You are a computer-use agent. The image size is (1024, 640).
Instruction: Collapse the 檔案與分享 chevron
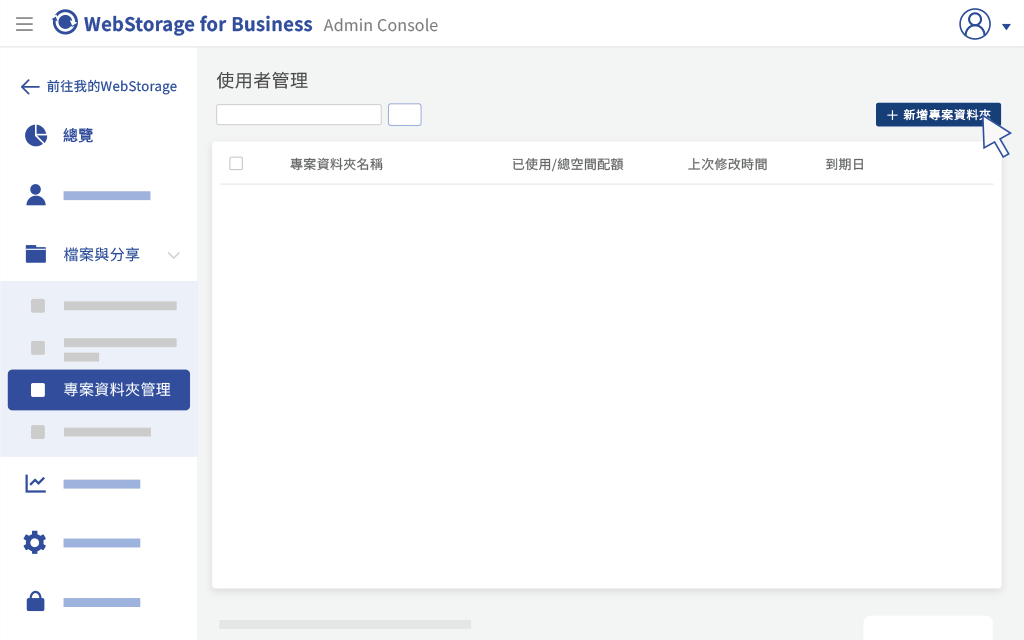pos(174,255)
